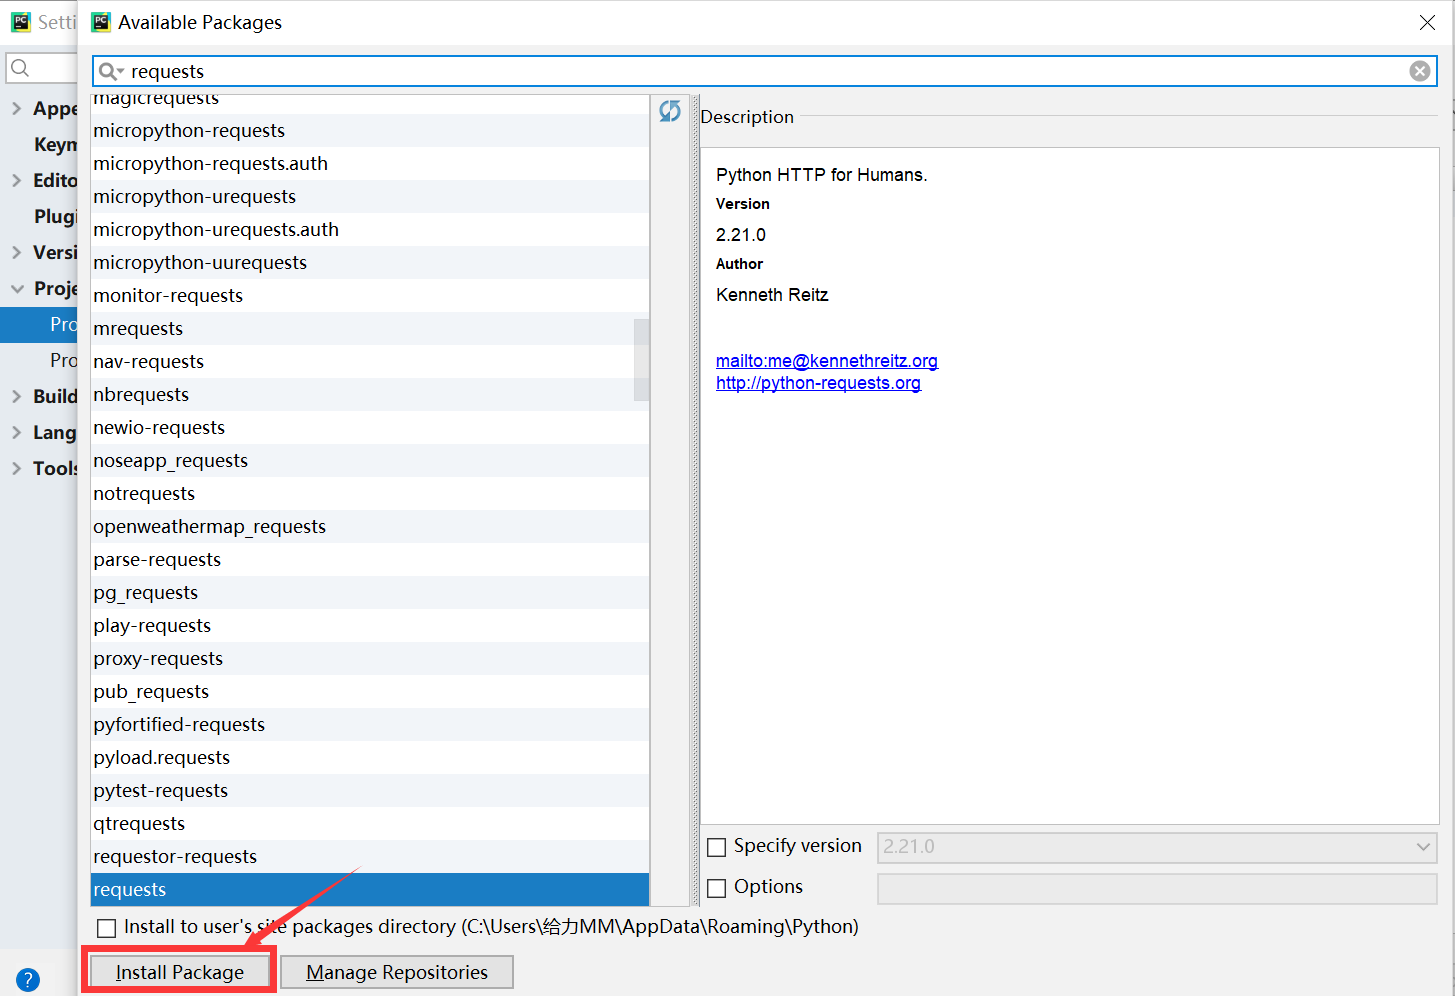This screenshot has height=996, width=1455.
Task: Toggle Install to user's site packages directory
Action: point(107,928)
